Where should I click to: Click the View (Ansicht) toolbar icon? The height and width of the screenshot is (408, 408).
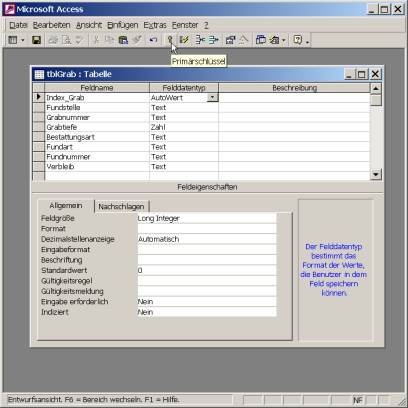[x=13, y=40]
